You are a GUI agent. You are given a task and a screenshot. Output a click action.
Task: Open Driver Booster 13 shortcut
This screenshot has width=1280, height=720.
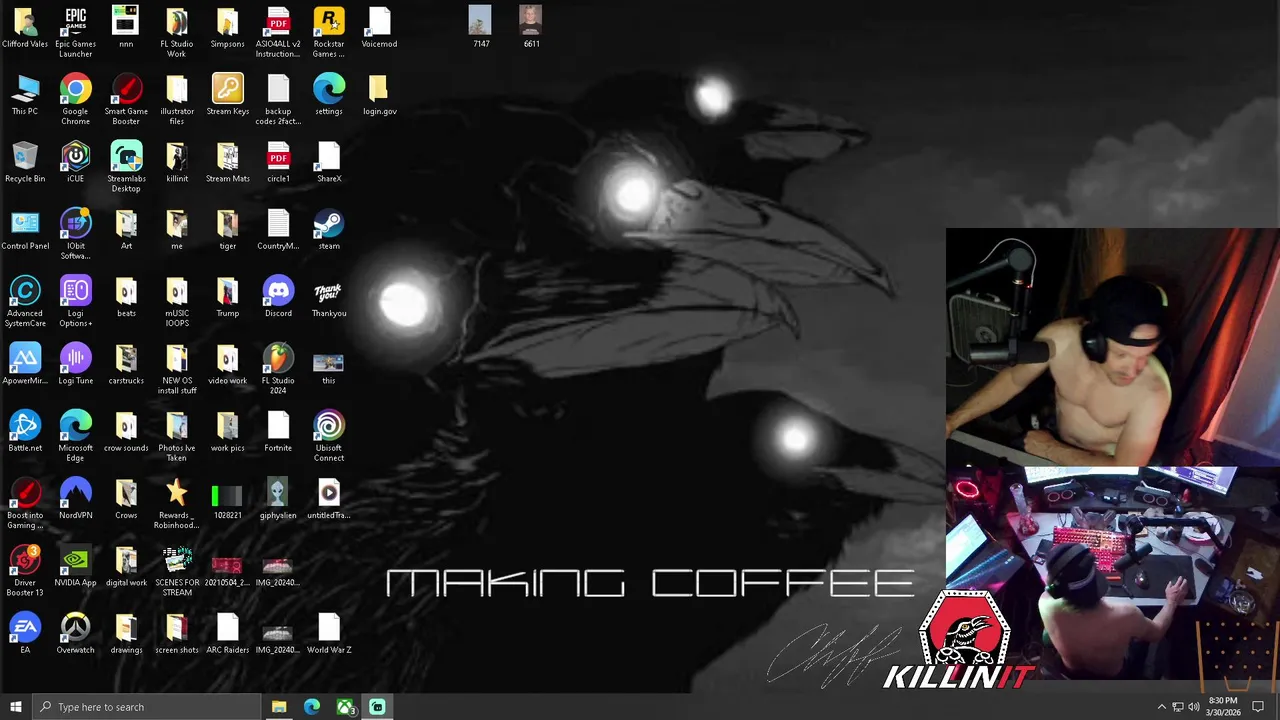(x=25, y=571)
